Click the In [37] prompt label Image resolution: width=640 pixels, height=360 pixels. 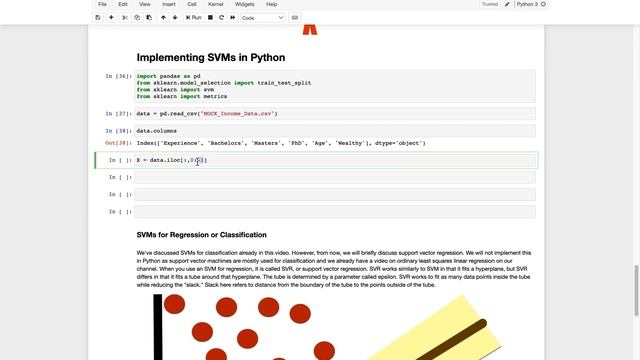(x=118, y=113)
